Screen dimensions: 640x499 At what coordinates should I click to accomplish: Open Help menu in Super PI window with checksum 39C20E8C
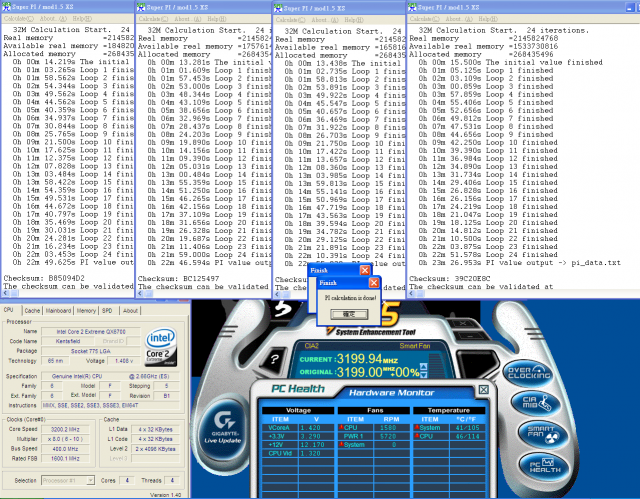[x=488, y=19]
